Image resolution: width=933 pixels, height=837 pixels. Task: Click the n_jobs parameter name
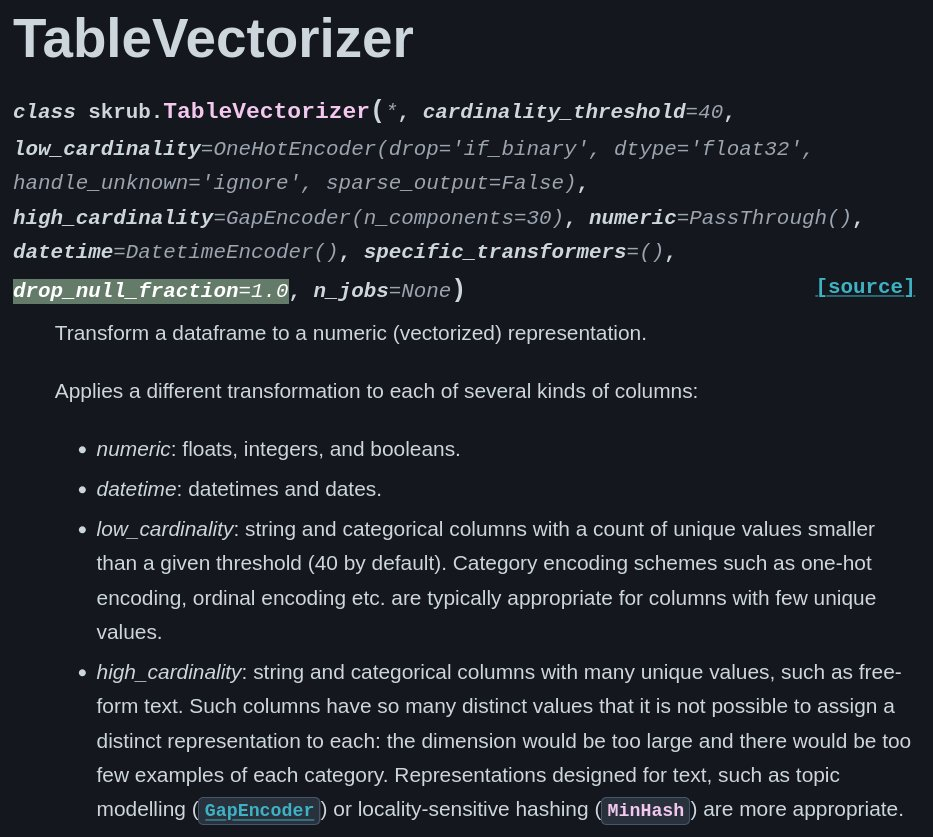pos(350,291)
